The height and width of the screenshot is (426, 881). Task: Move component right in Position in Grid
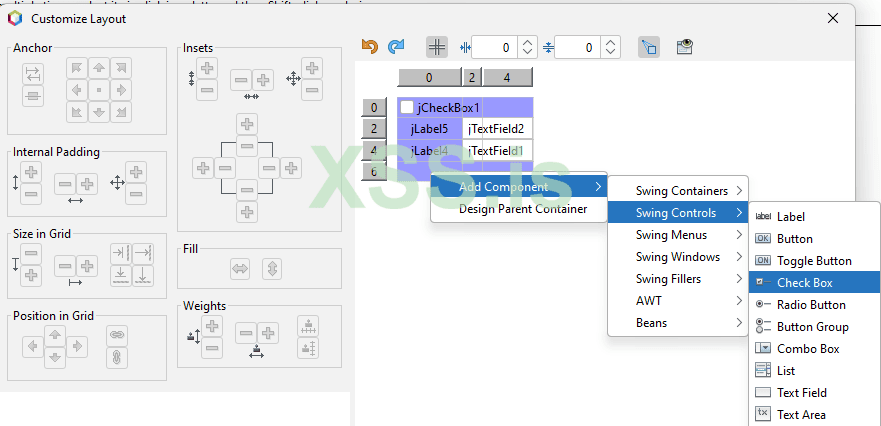(x=77, y=346)
